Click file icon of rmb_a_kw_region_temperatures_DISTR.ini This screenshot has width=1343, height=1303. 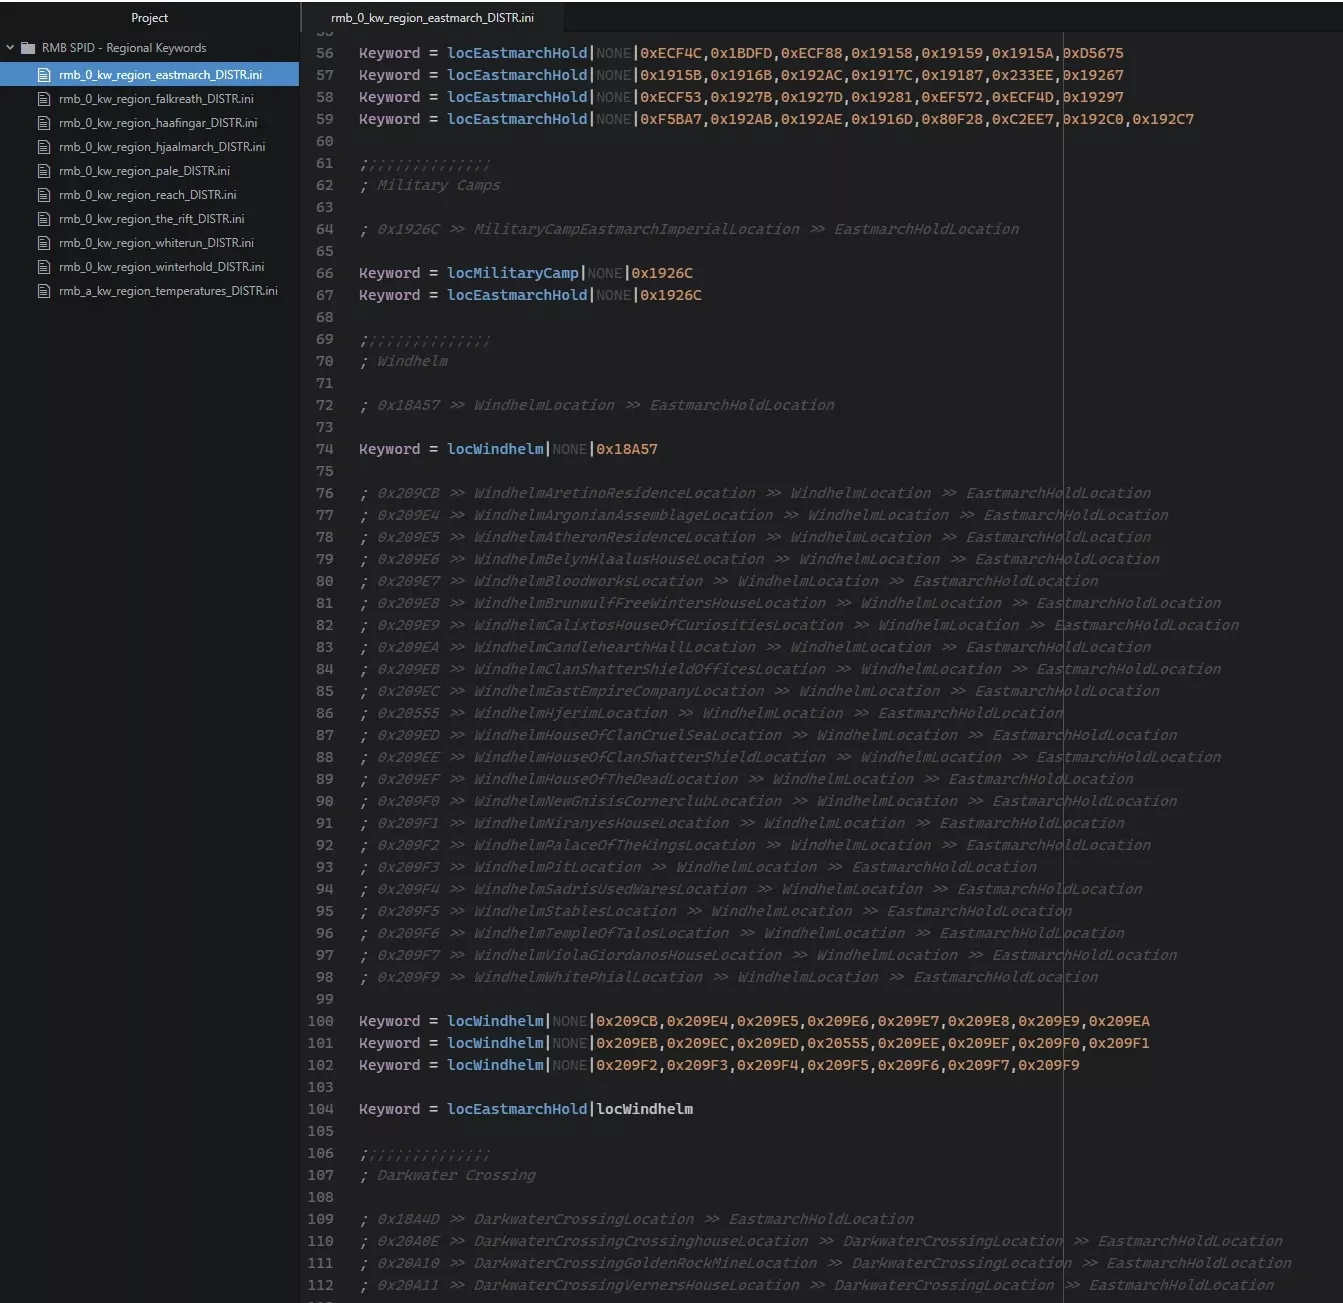click(43, 291)
